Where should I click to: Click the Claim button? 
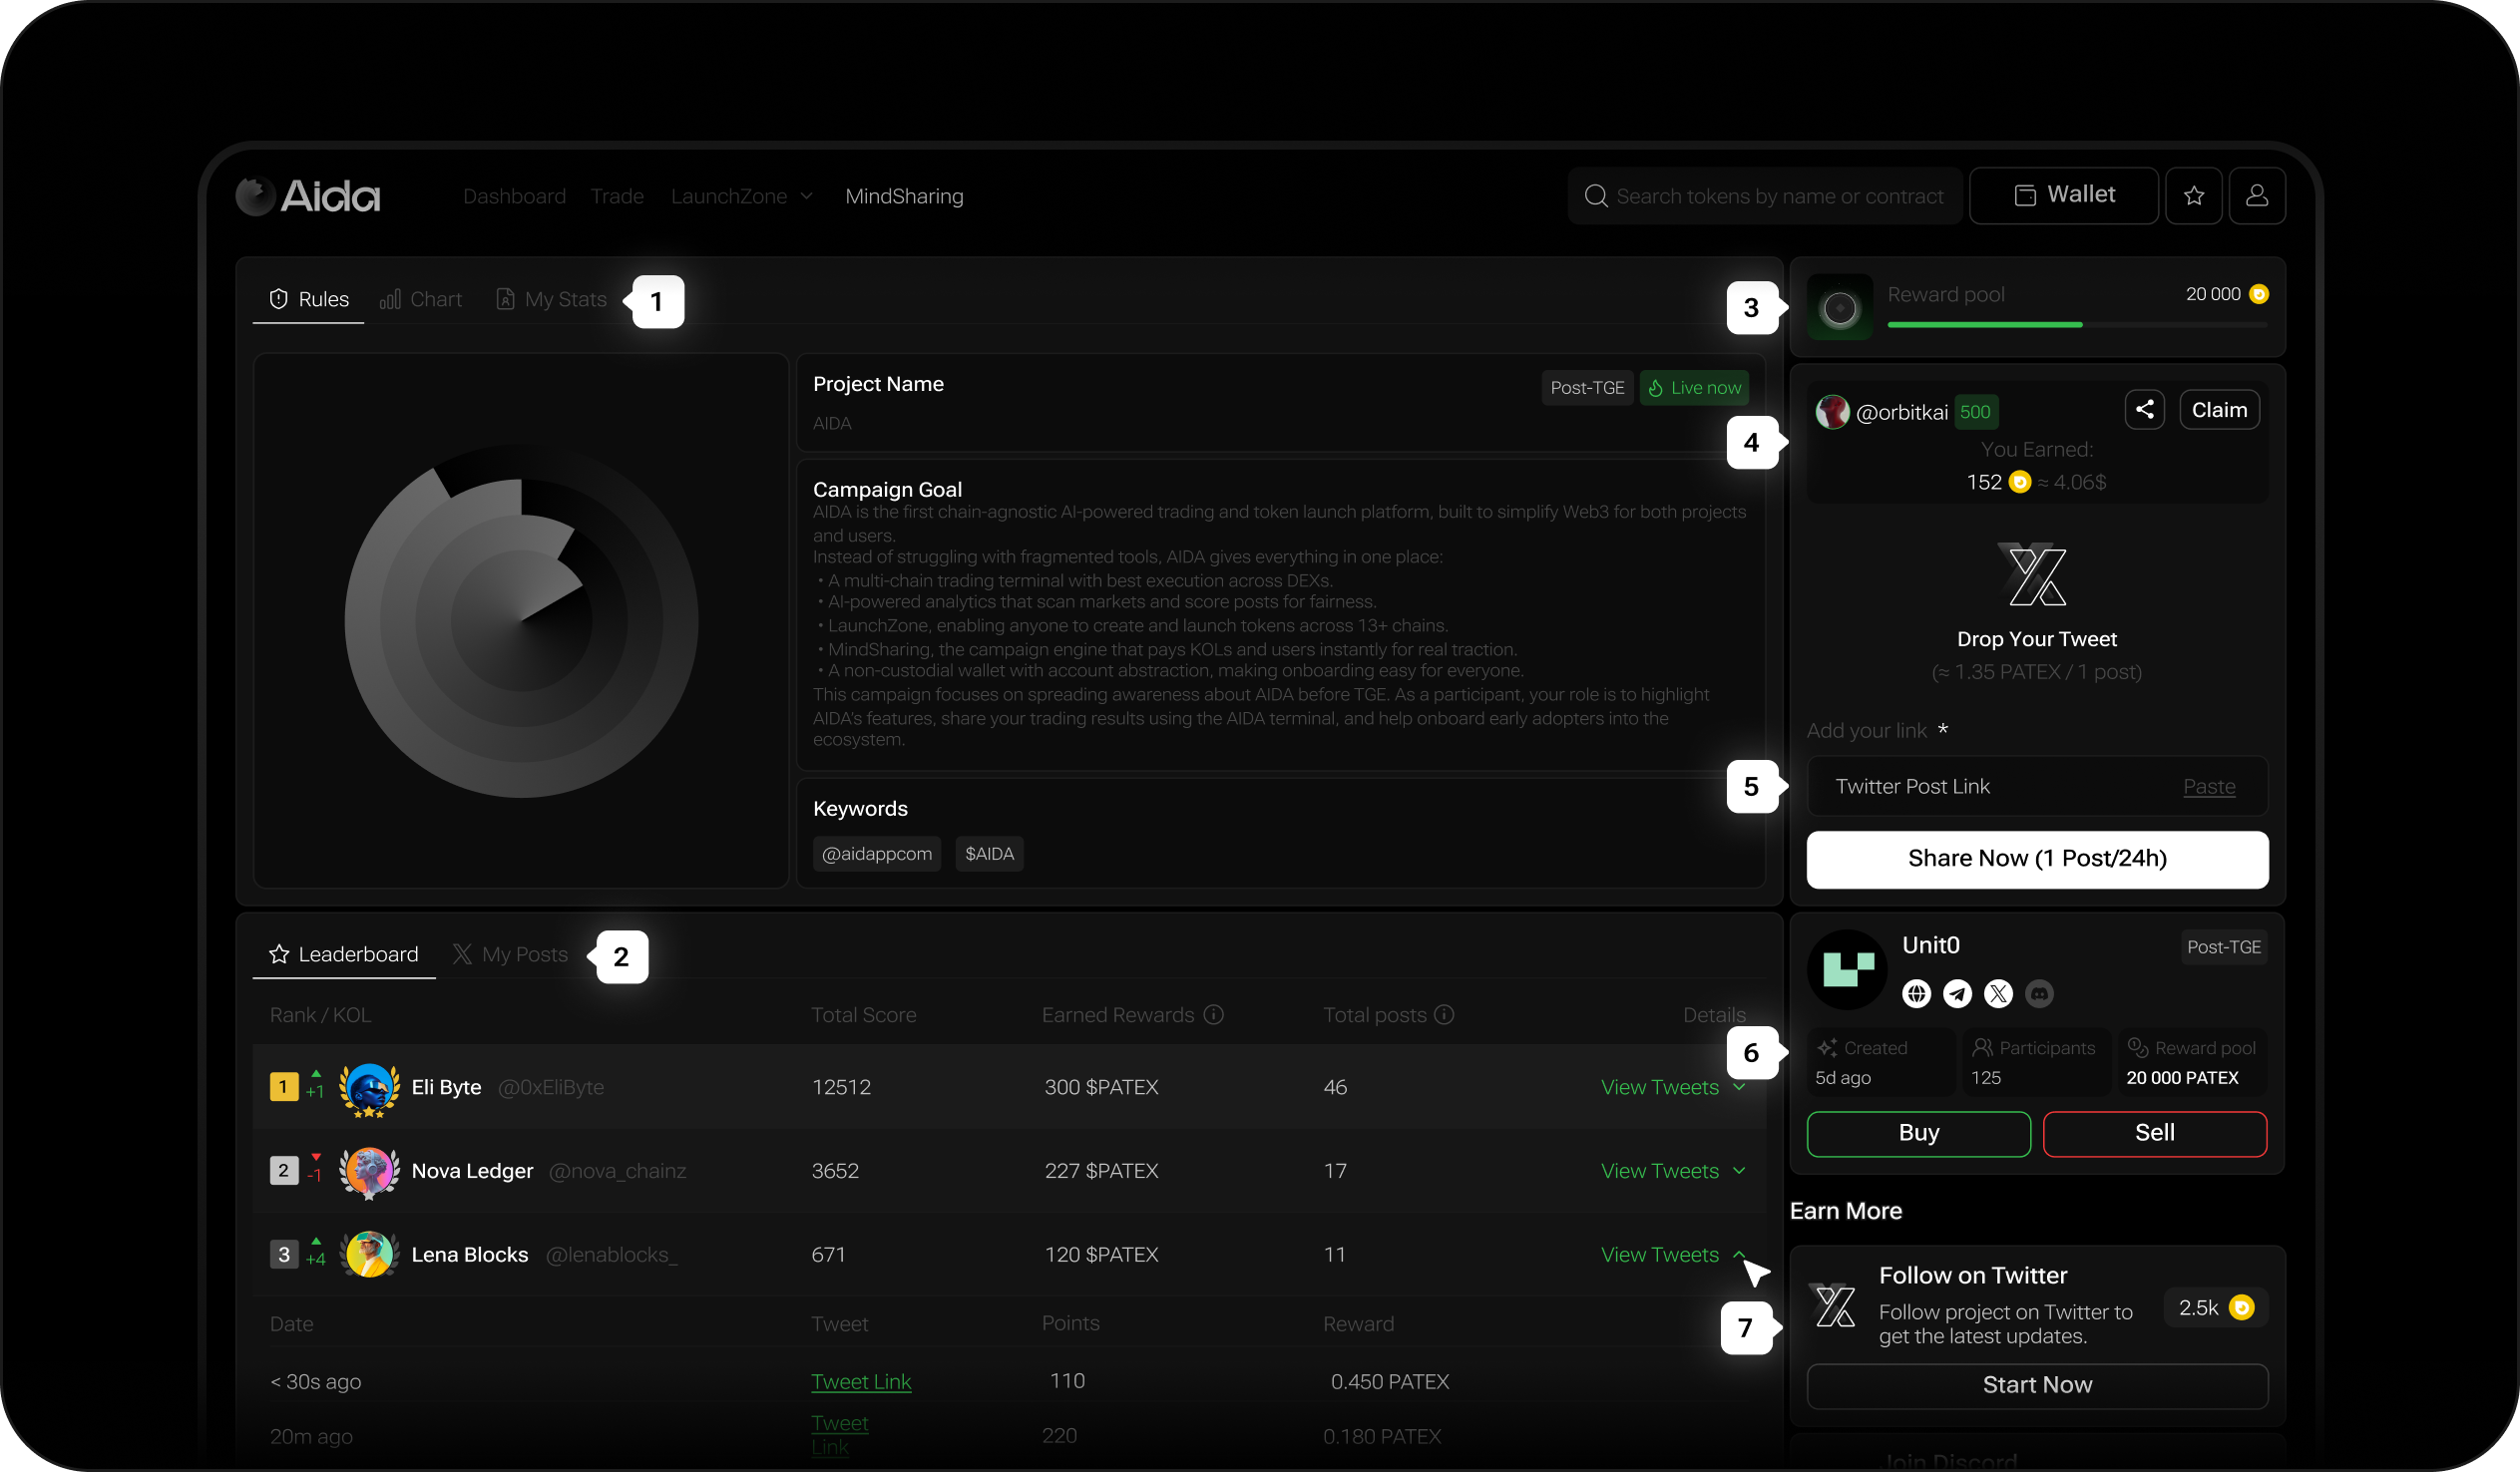point(2218,410)
